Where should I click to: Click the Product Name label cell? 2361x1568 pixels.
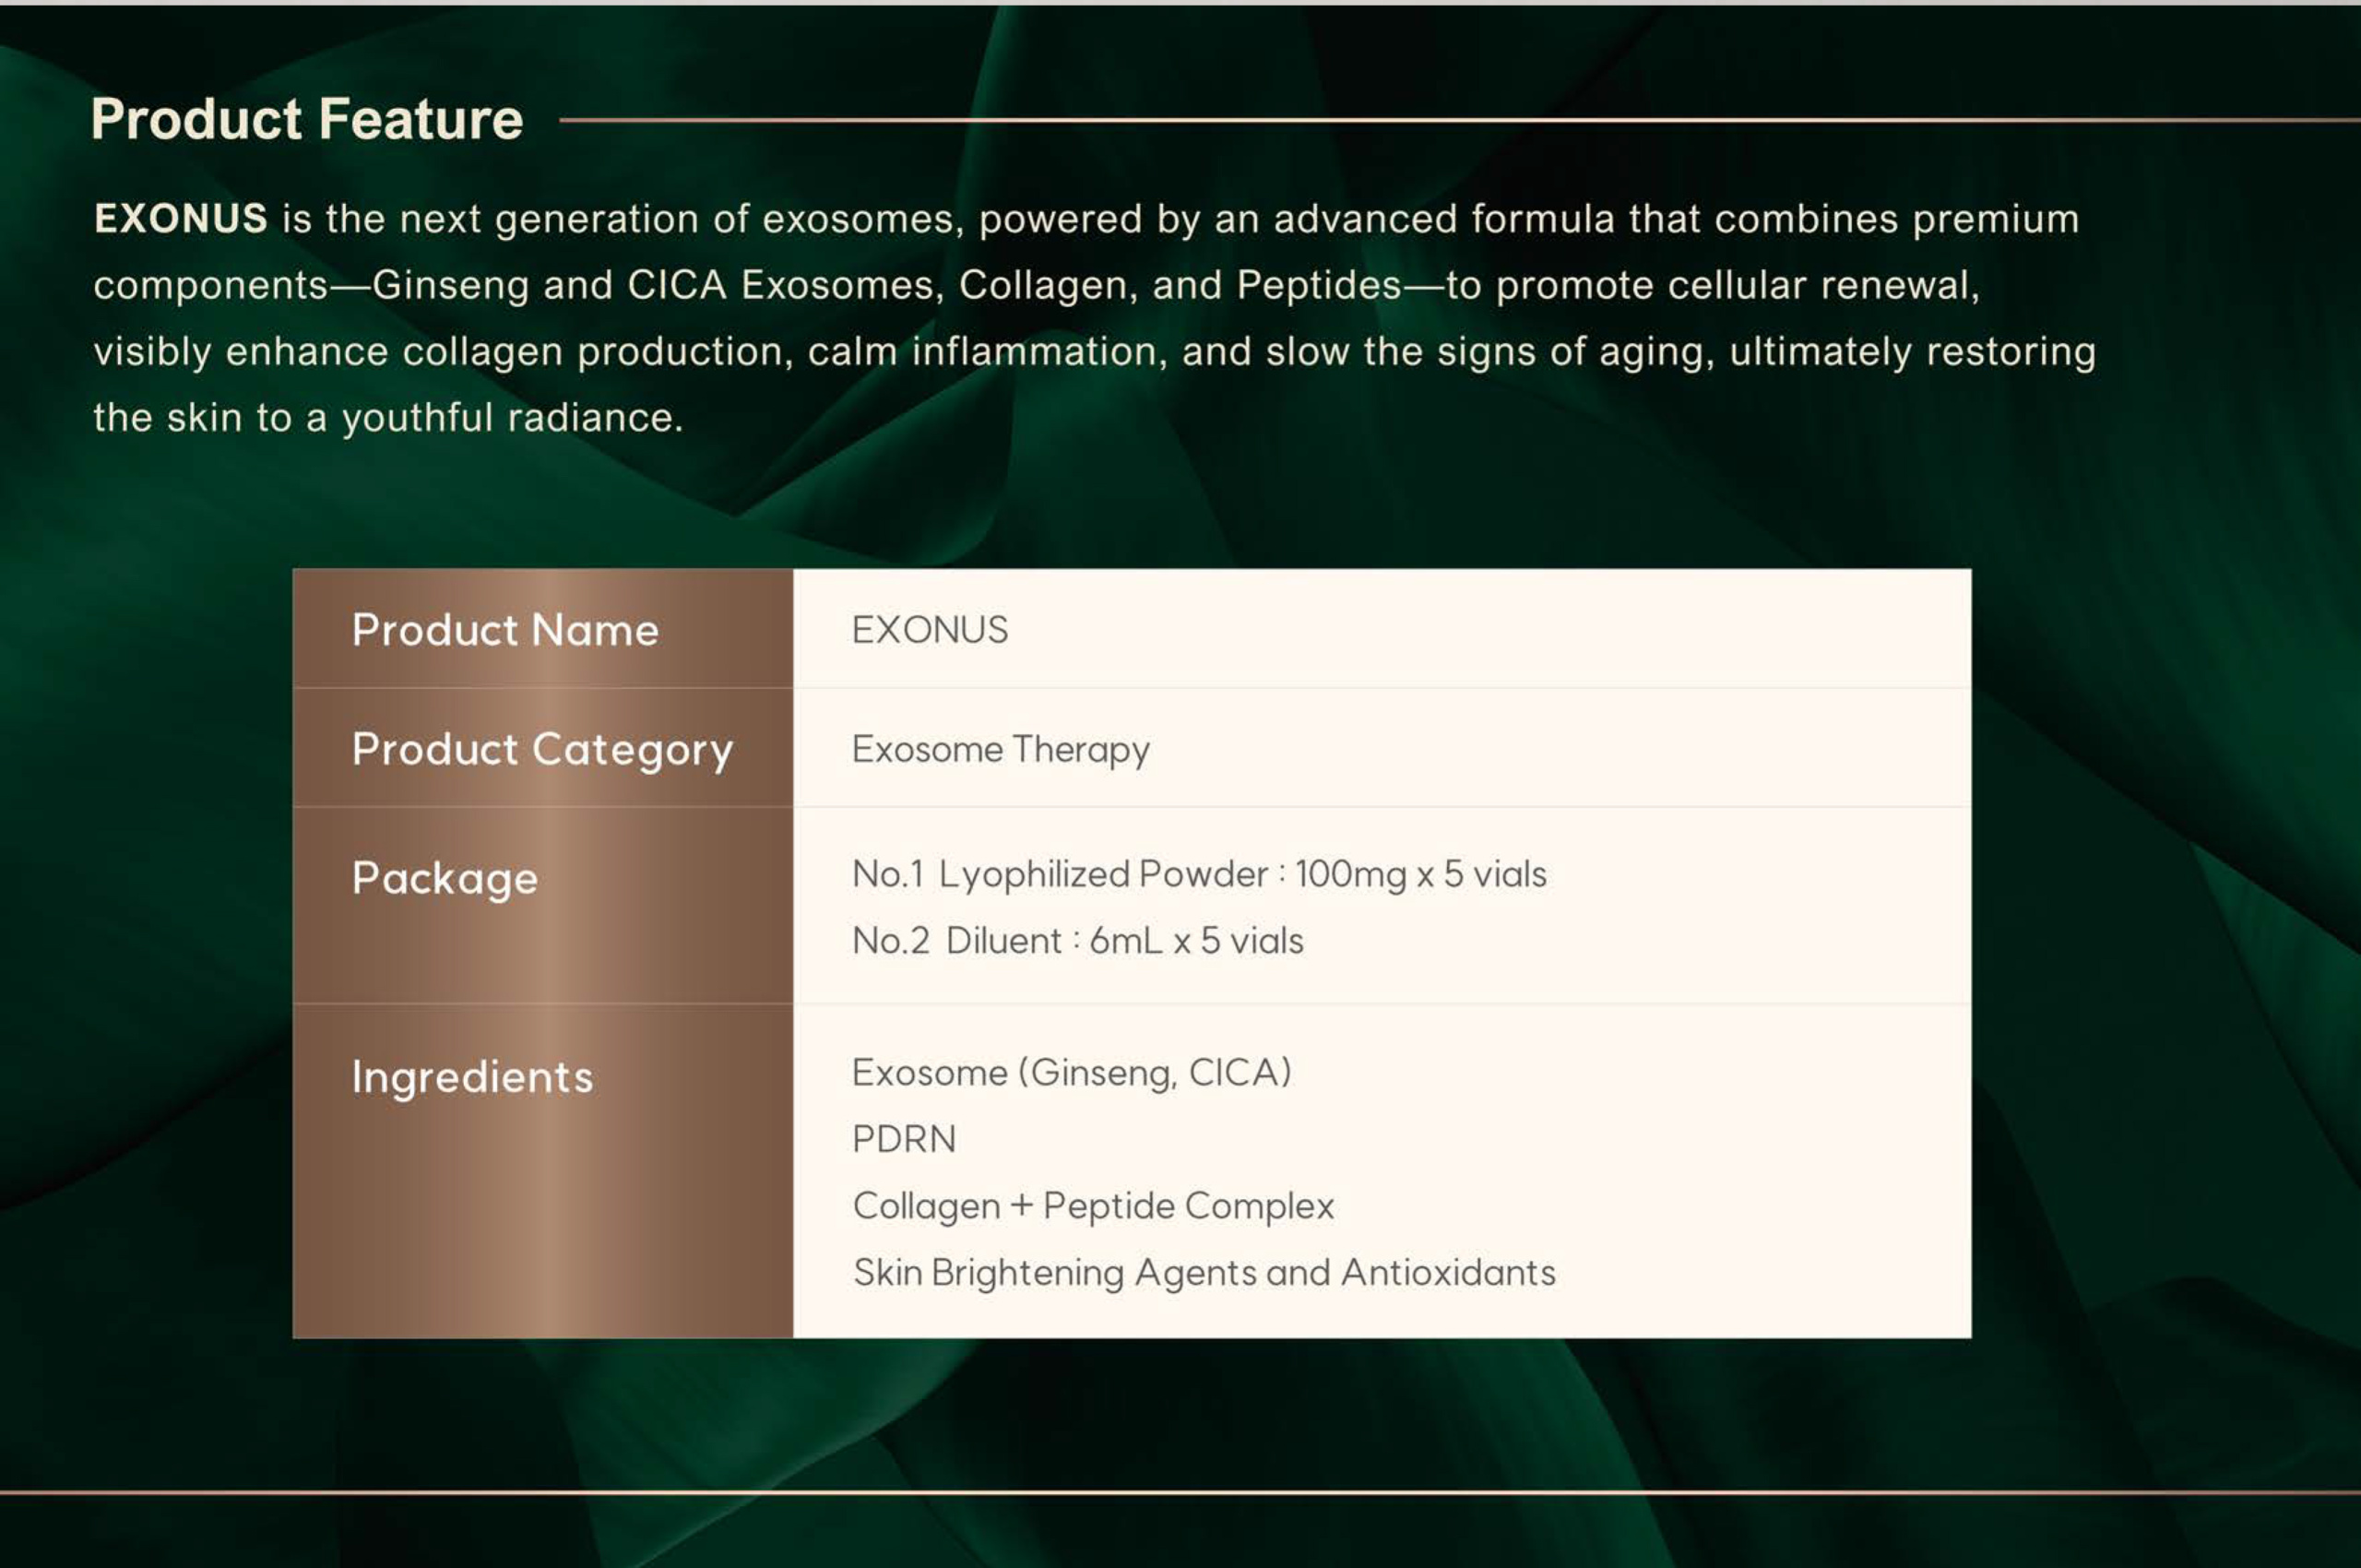pyautogui.click(x=543, y=628)
